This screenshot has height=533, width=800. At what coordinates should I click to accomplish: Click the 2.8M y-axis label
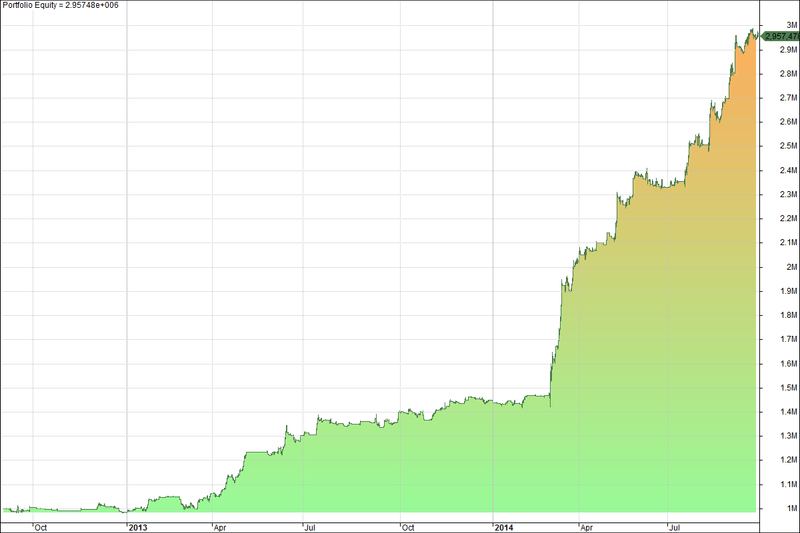789,73
